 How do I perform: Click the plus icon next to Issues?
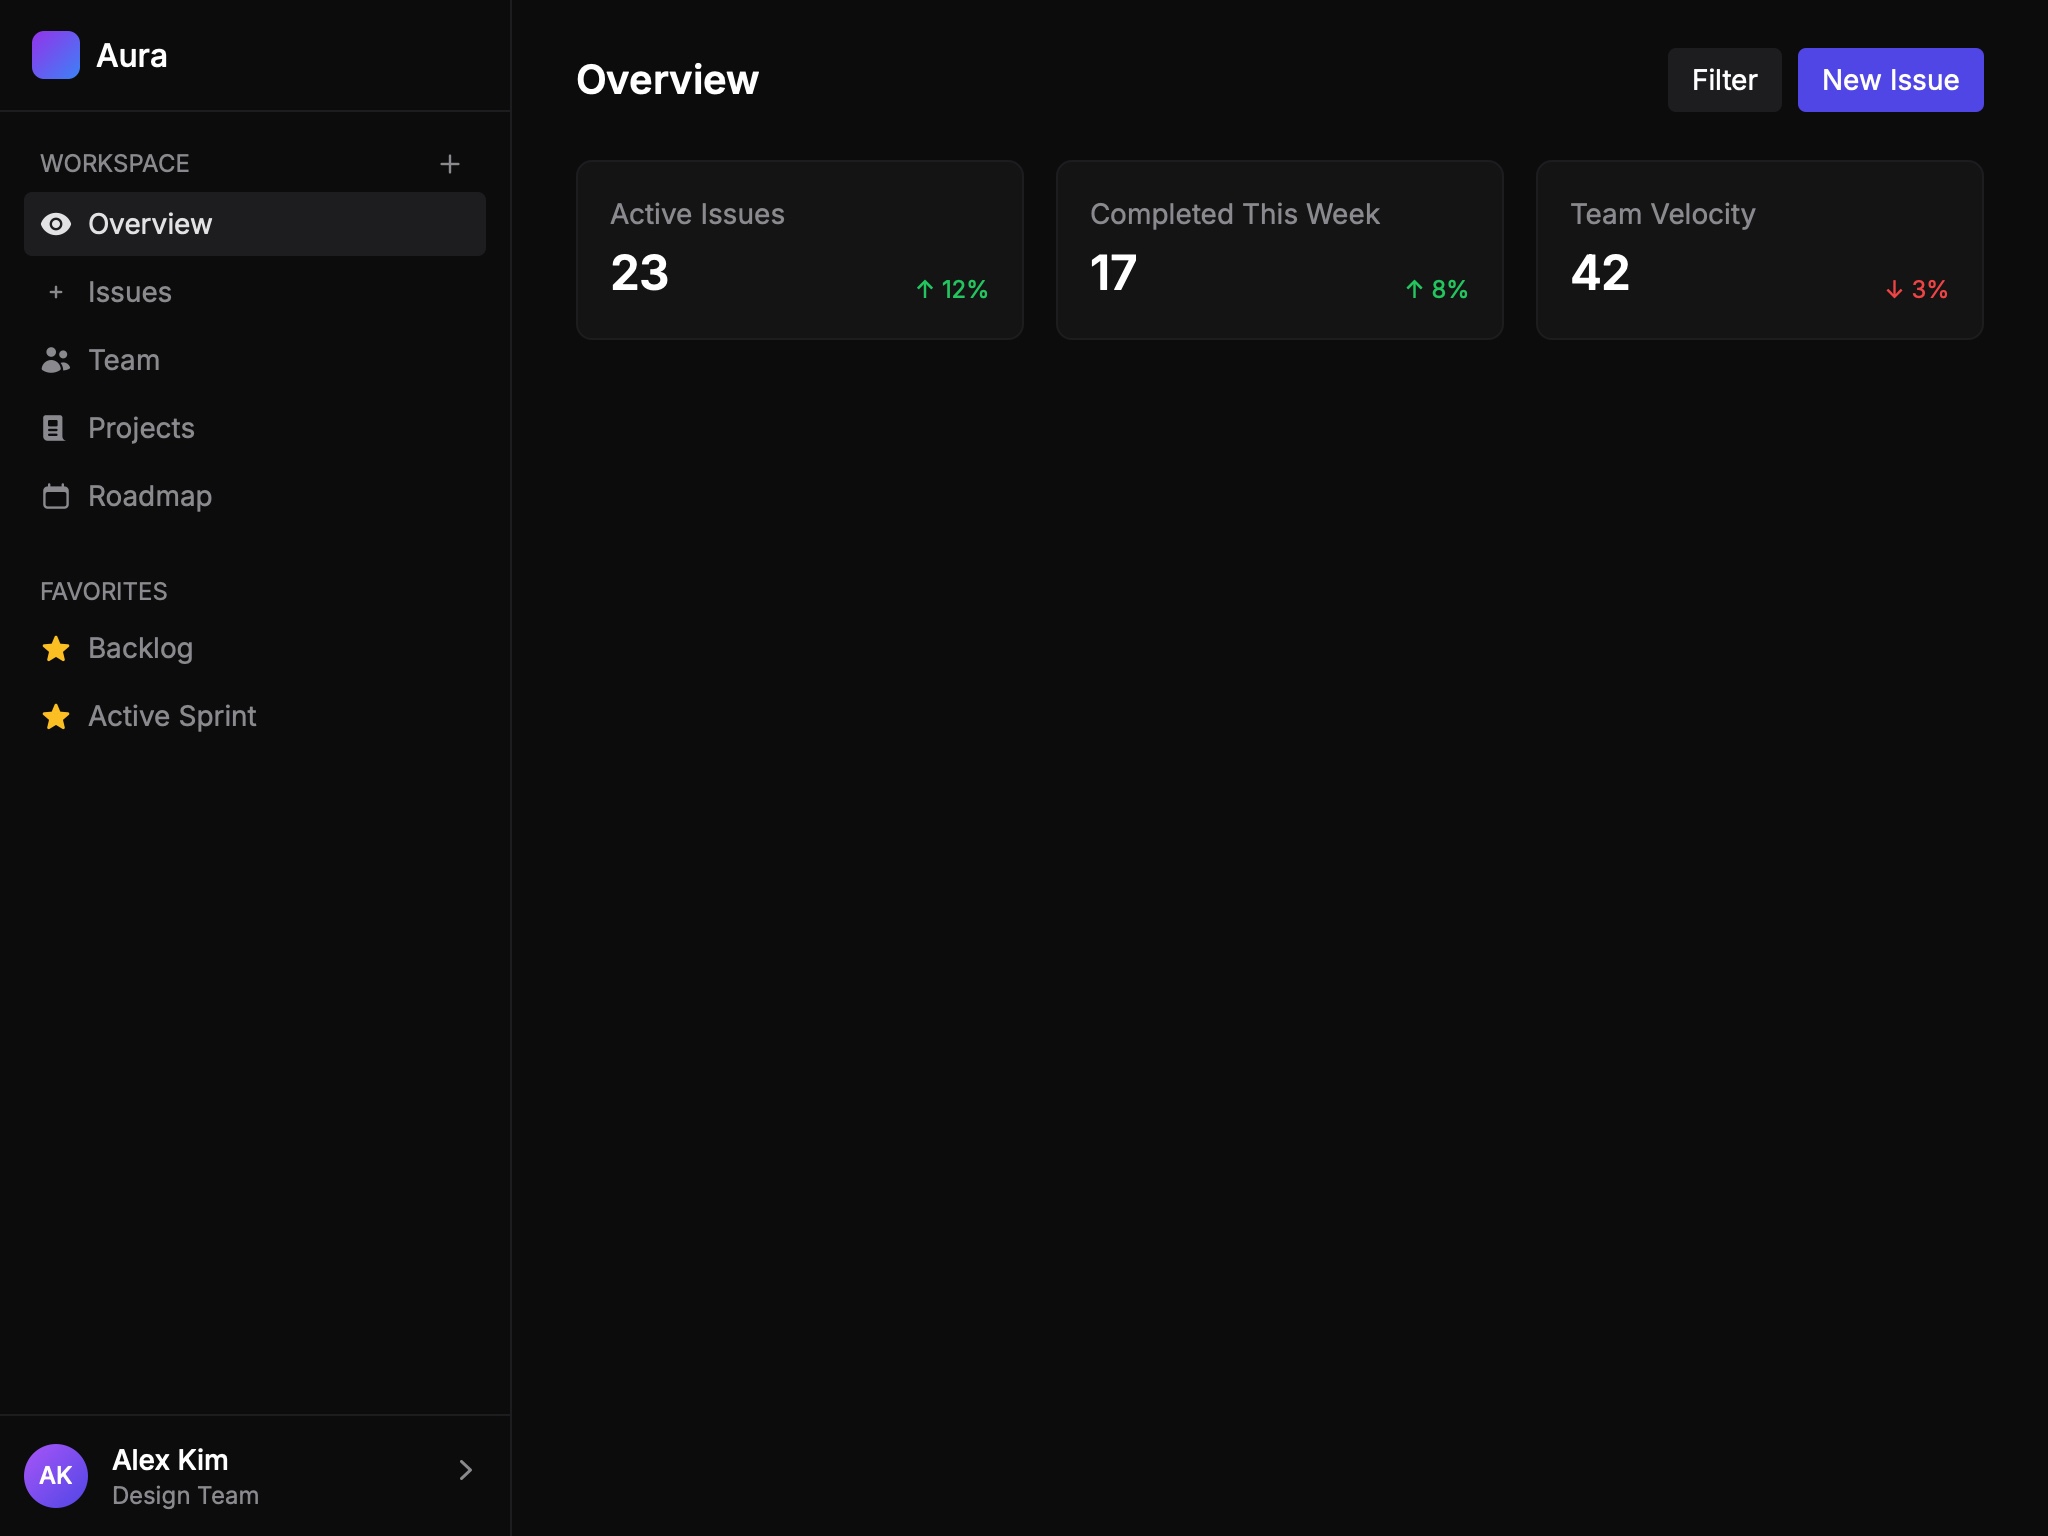56,292
